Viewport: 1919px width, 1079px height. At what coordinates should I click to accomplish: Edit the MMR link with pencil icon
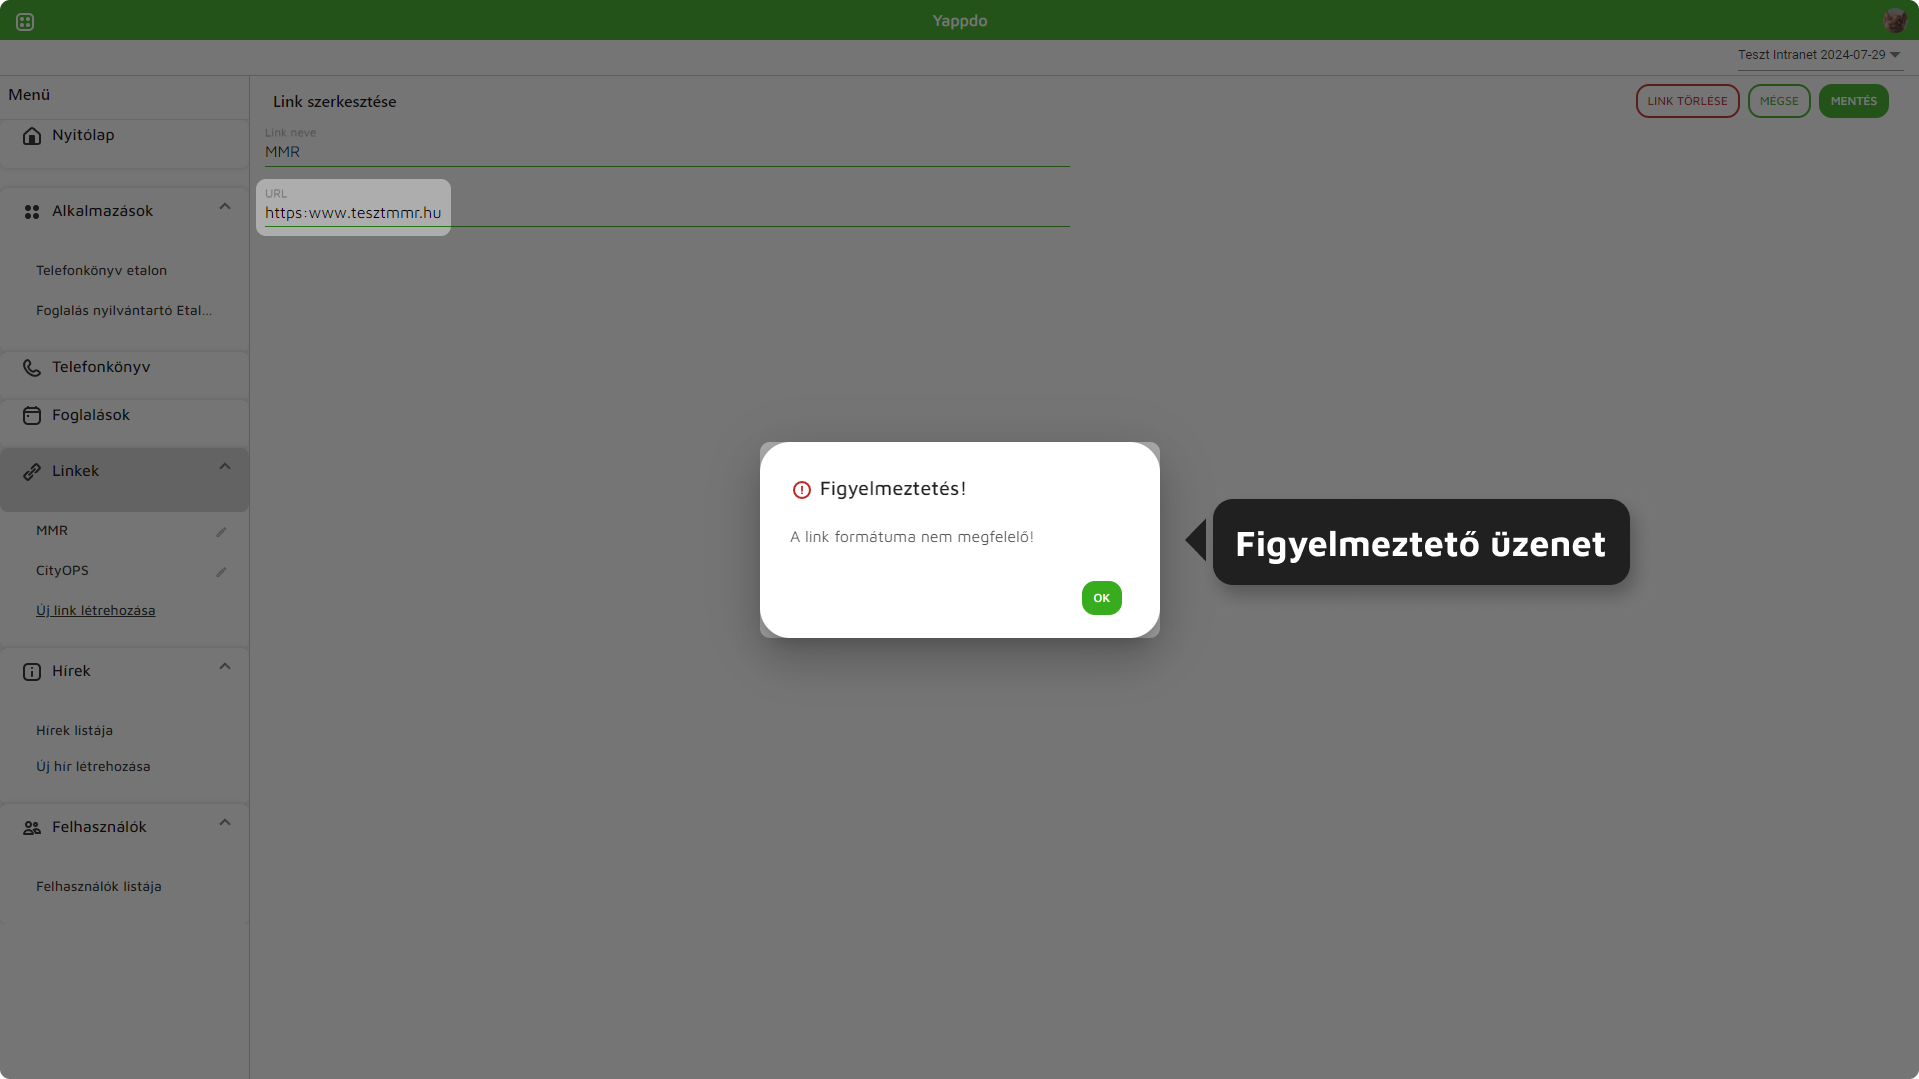click(221, 532)
